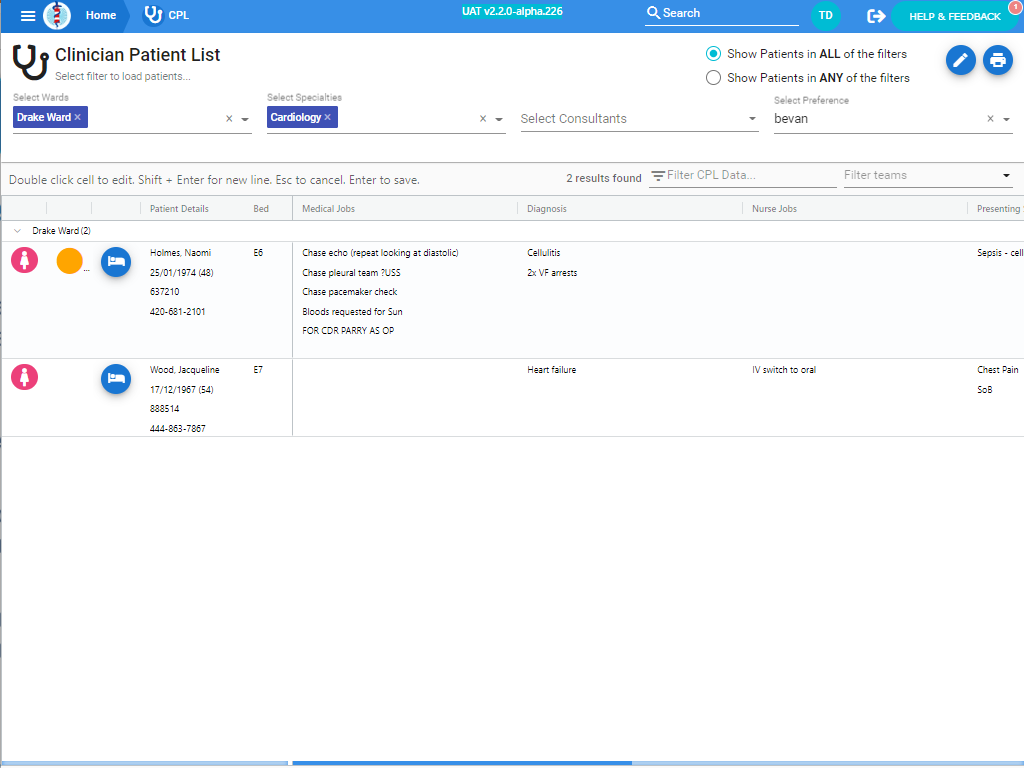Click the pencil edit button
This screenshot has height=768, width=1024.
pyautogui.click(x=961, y=60)
